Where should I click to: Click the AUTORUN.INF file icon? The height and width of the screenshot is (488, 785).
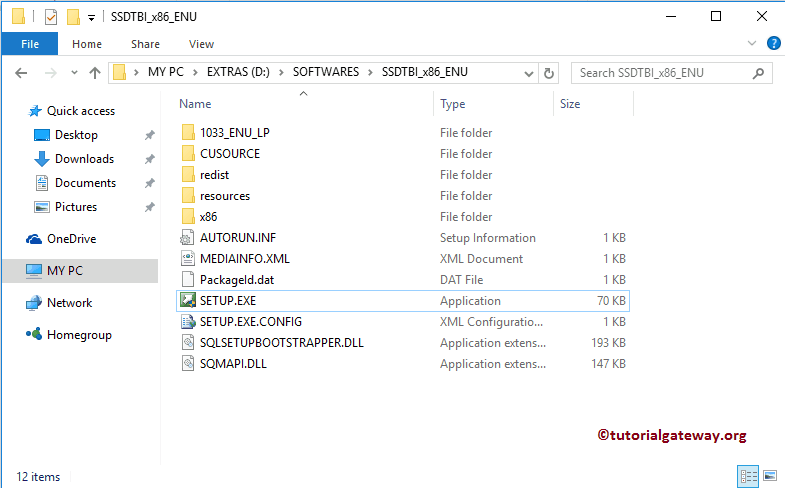pyautogui.click(x=188, y=238)
